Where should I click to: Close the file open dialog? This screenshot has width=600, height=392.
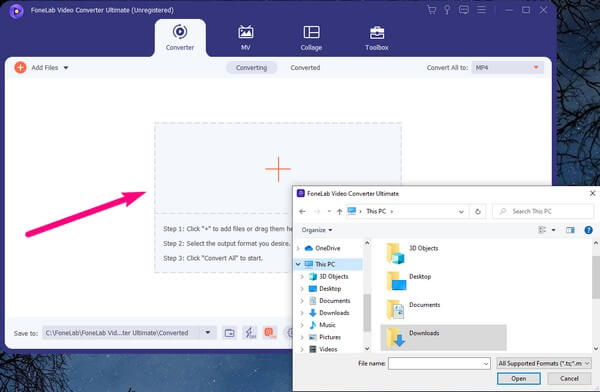pos(592,194)
